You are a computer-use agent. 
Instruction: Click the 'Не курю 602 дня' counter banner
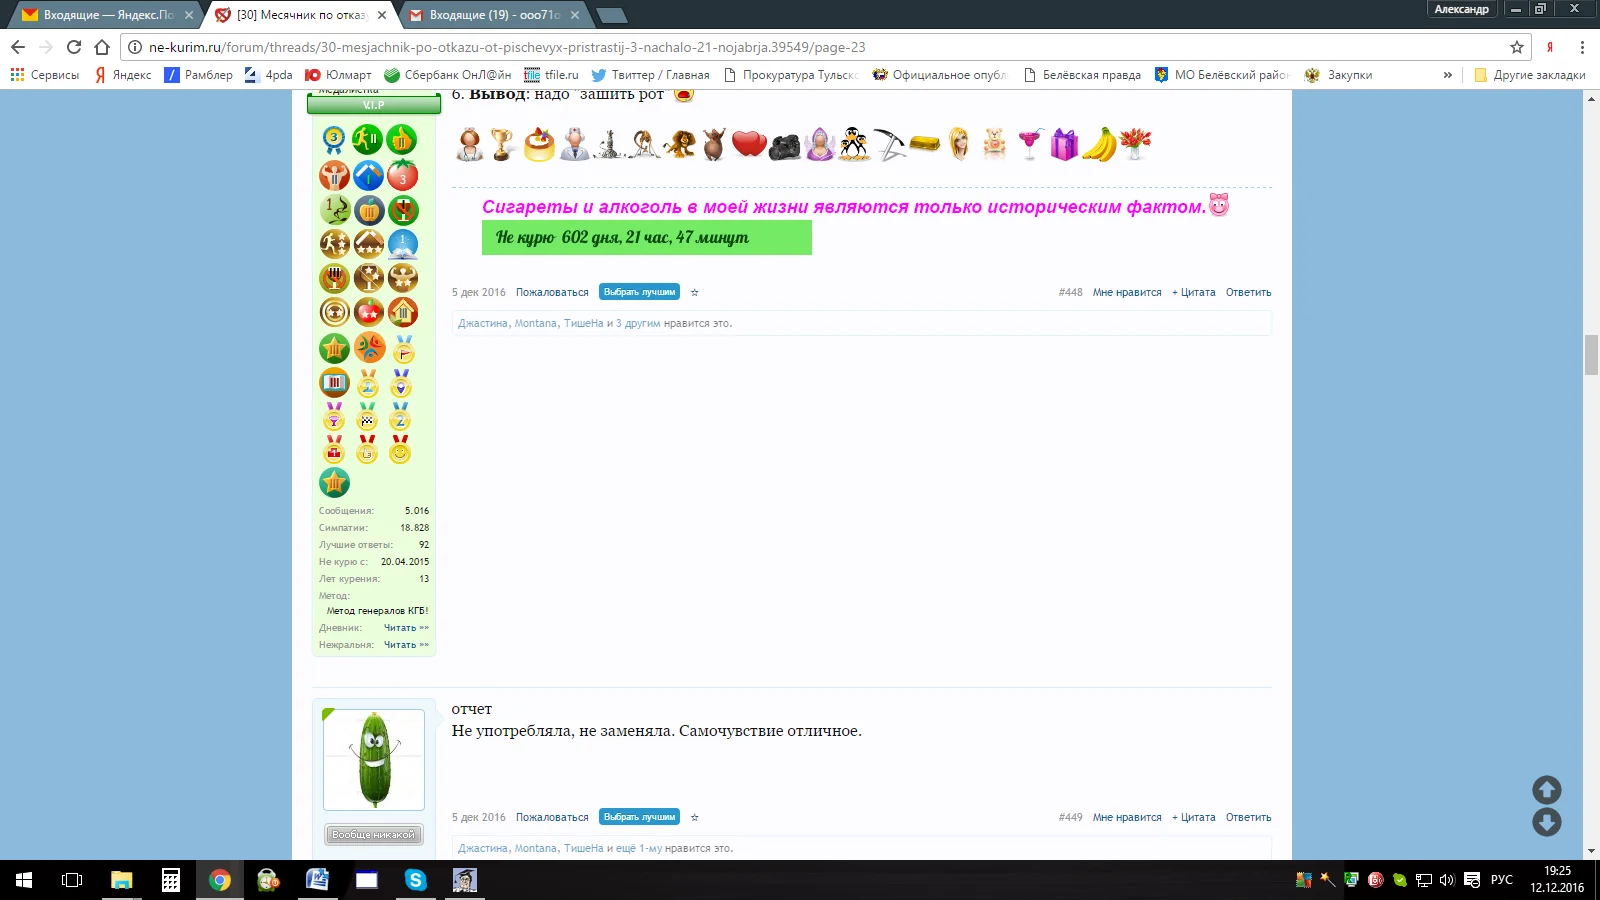tap(647, 238)
